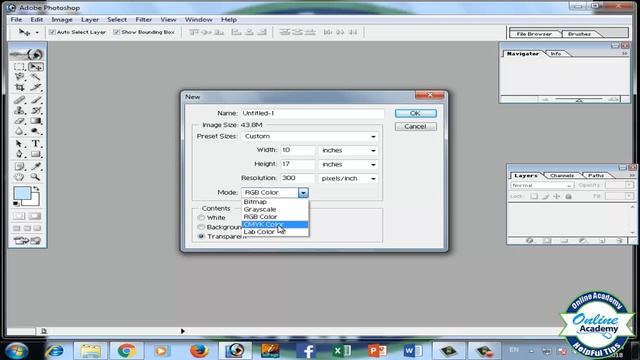Click the foreground color swatch
Viewport: 640px width, 360px height.
click(x=22, y=193)
